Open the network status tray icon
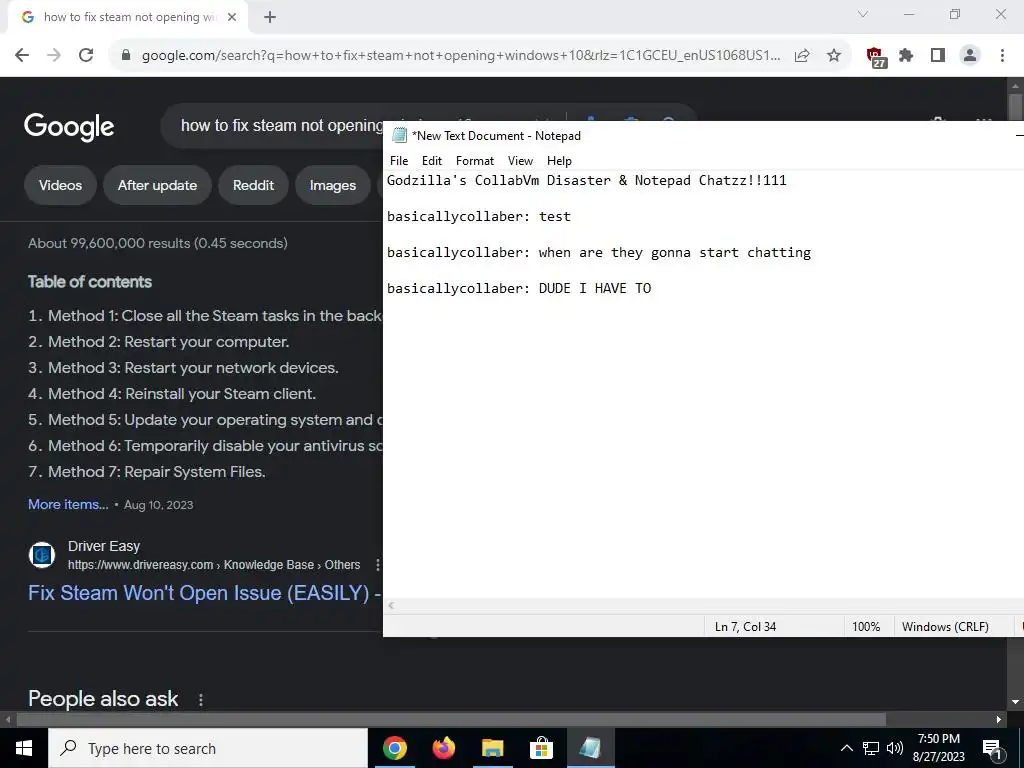The height and width of the screenshot is (768, 1024). point(871,748)
